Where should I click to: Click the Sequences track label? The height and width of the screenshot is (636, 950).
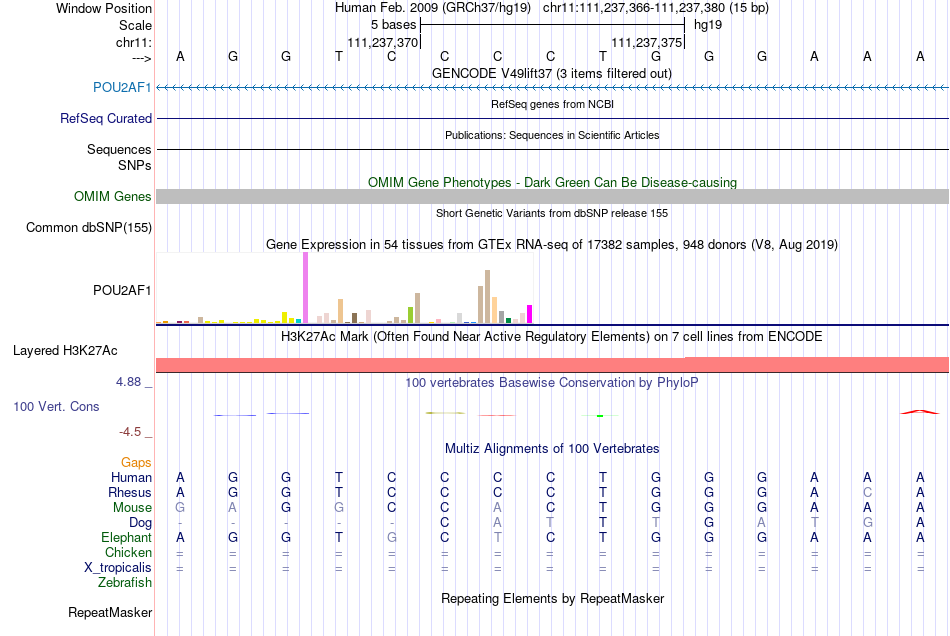point(119,150)
